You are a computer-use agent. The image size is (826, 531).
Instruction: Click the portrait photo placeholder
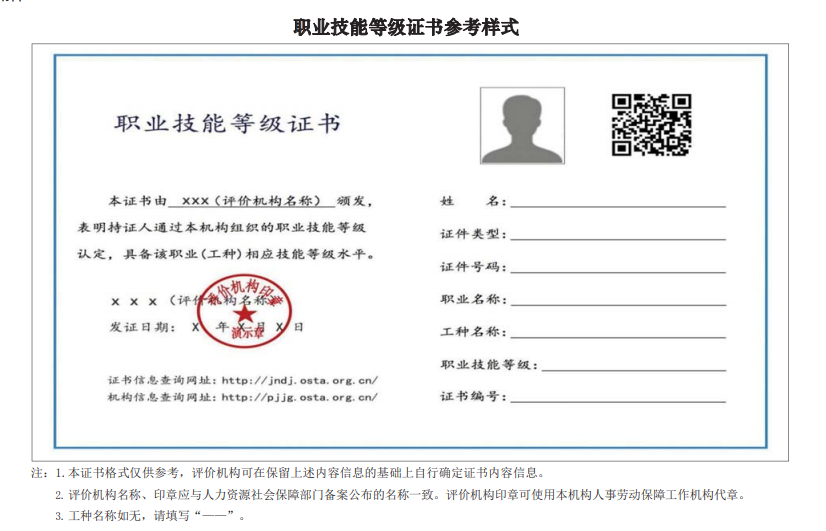[x=522, y=125]
